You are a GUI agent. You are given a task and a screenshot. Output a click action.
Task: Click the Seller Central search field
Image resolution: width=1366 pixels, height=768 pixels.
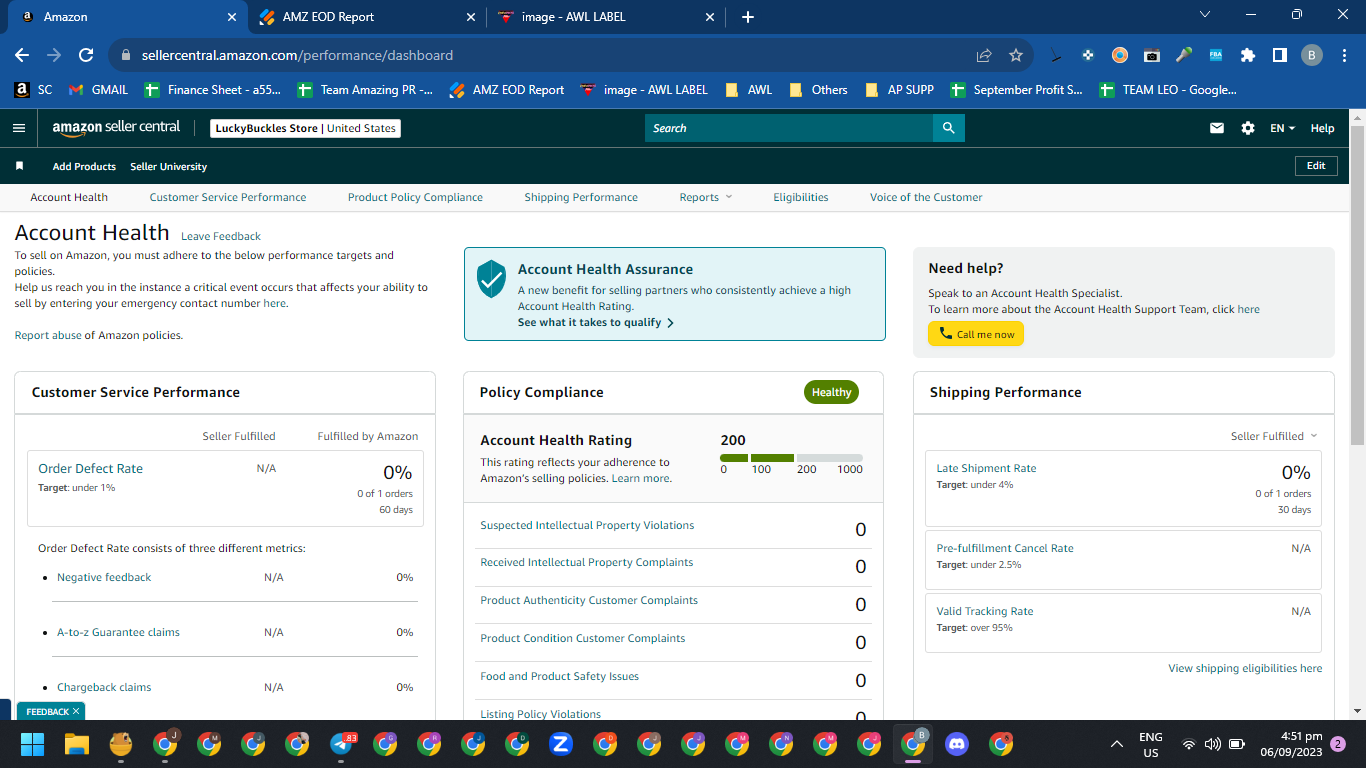click(x=789, y=128)
